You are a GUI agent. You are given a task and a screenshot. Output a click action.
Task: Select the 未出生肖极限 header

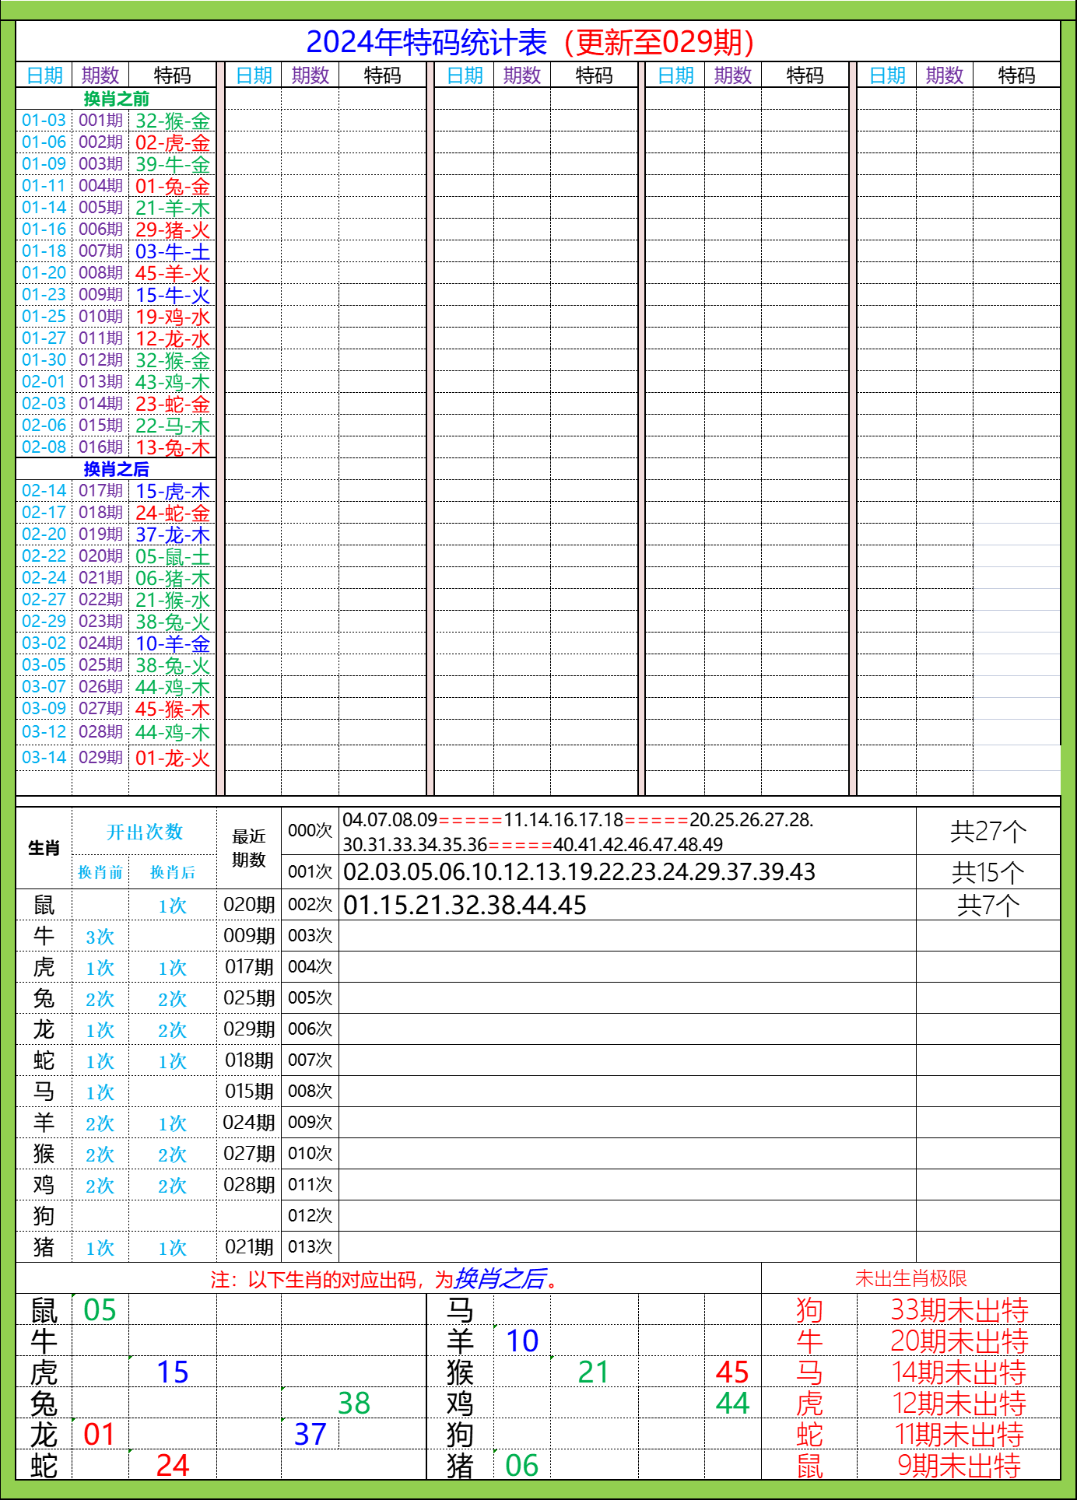(917, 1276)
